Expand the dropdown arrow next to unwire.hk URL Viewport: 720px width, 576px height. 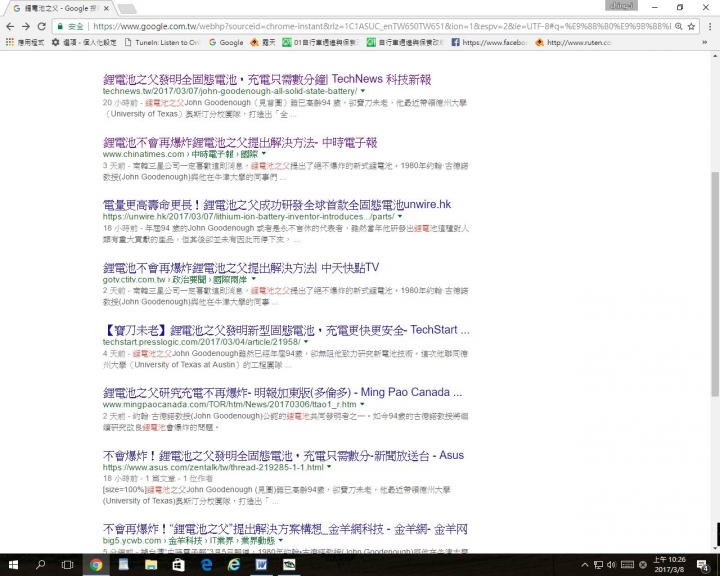pyautogui.click(x=400, y=216)
